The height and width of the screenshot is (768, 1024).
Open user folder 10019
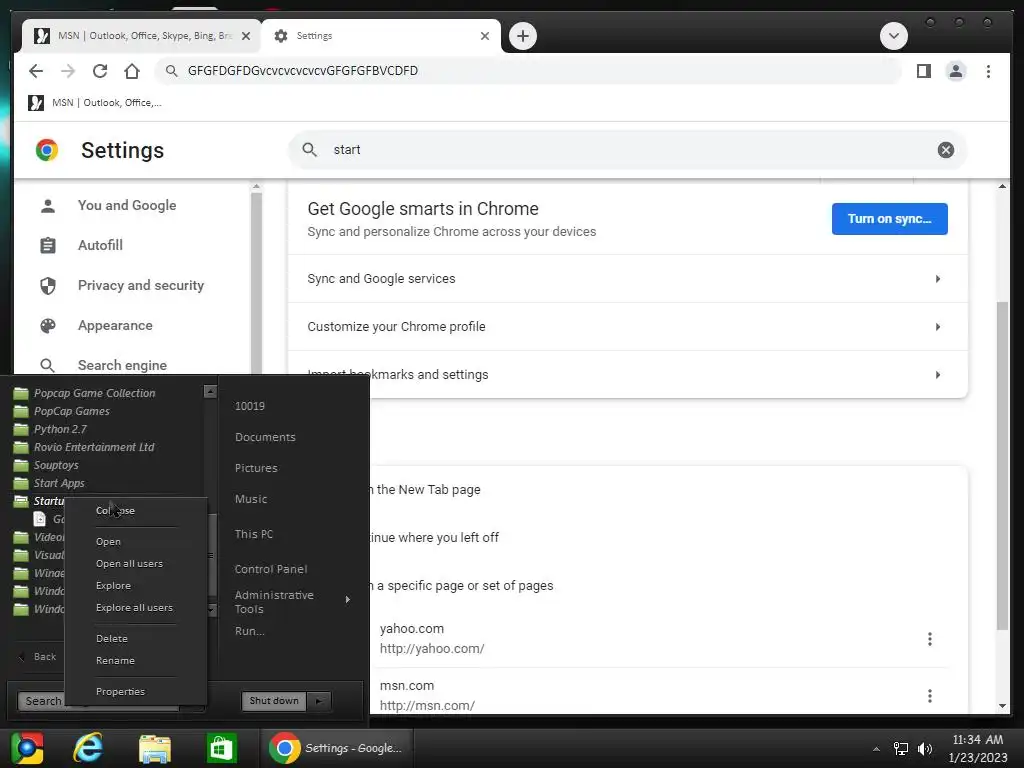coord(249,406)
